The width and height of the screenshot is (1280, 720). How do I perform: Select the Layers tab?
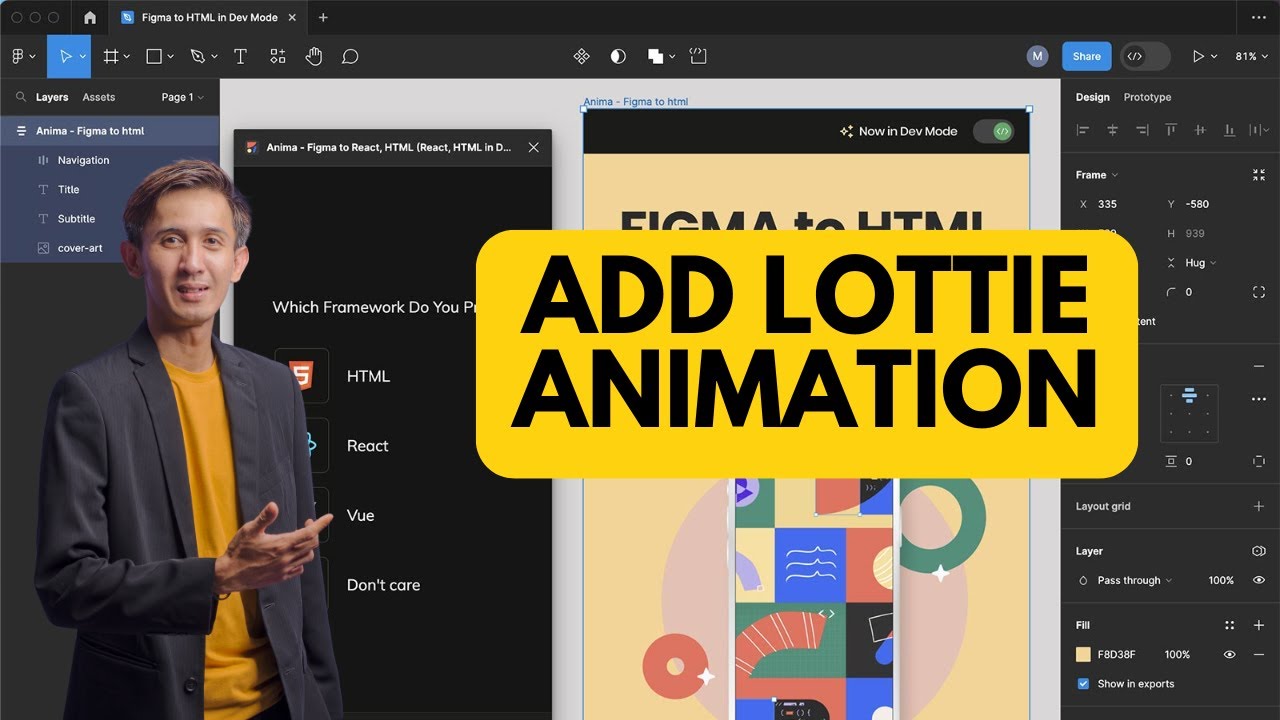click(x=52, y=97)
